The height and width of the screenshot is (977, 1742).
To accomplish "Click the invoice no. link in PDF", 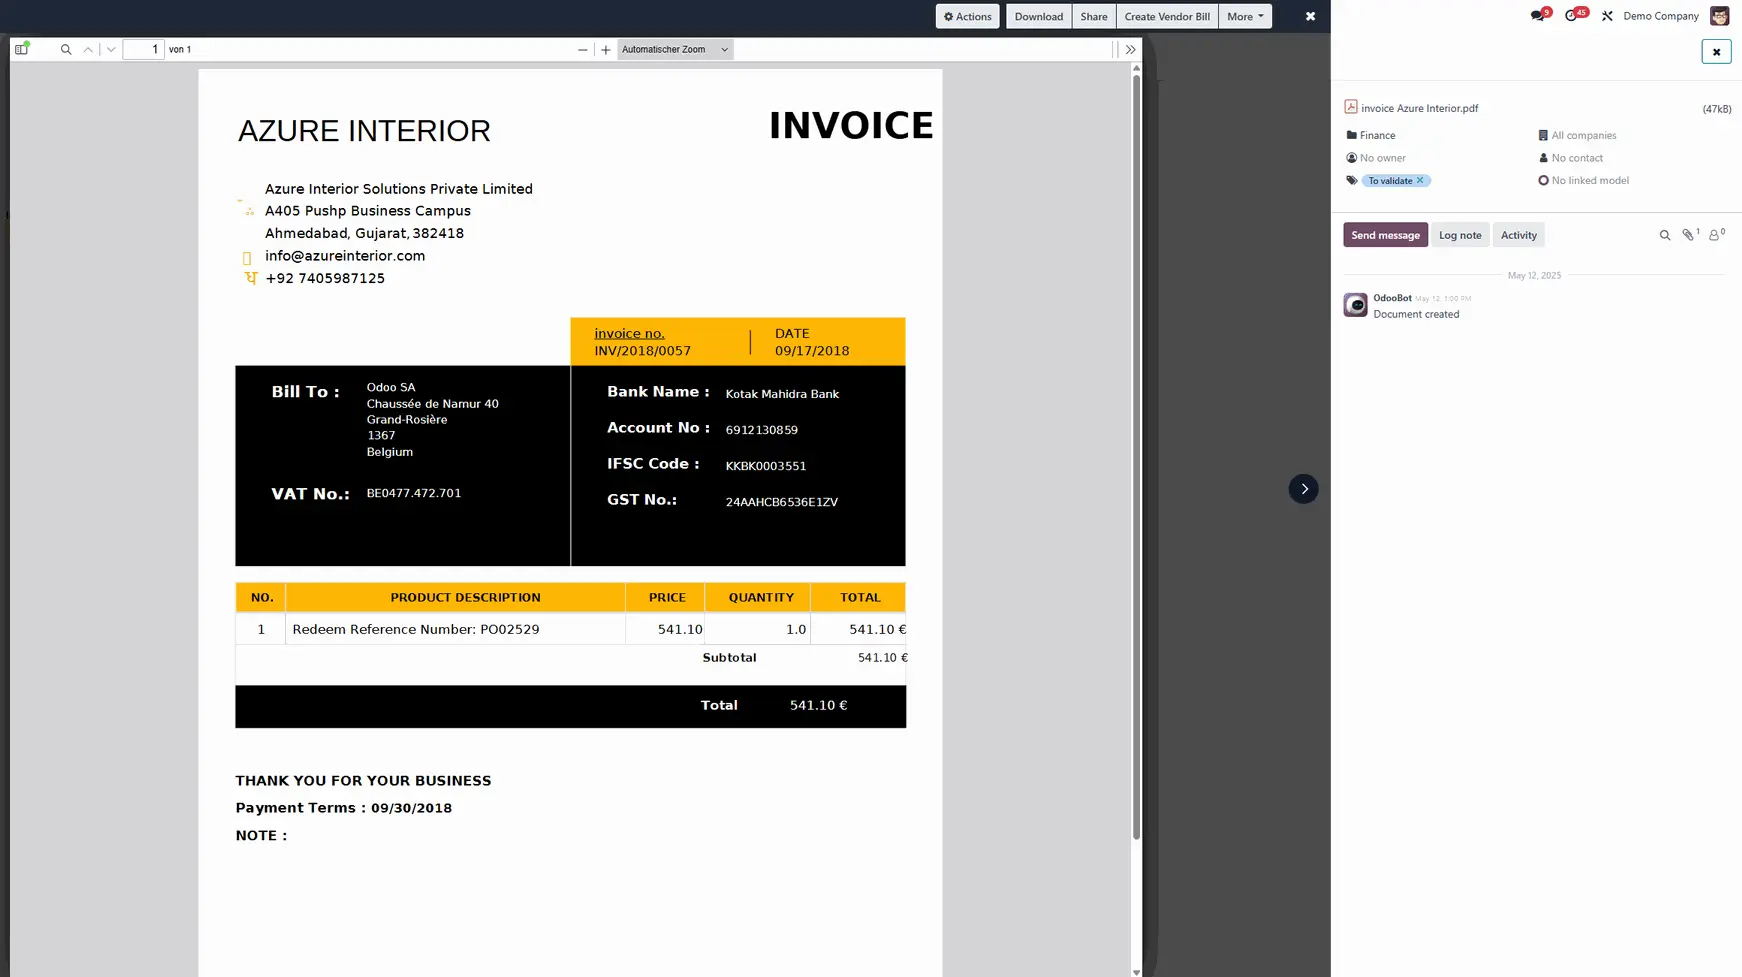I will tap(629, 334).
